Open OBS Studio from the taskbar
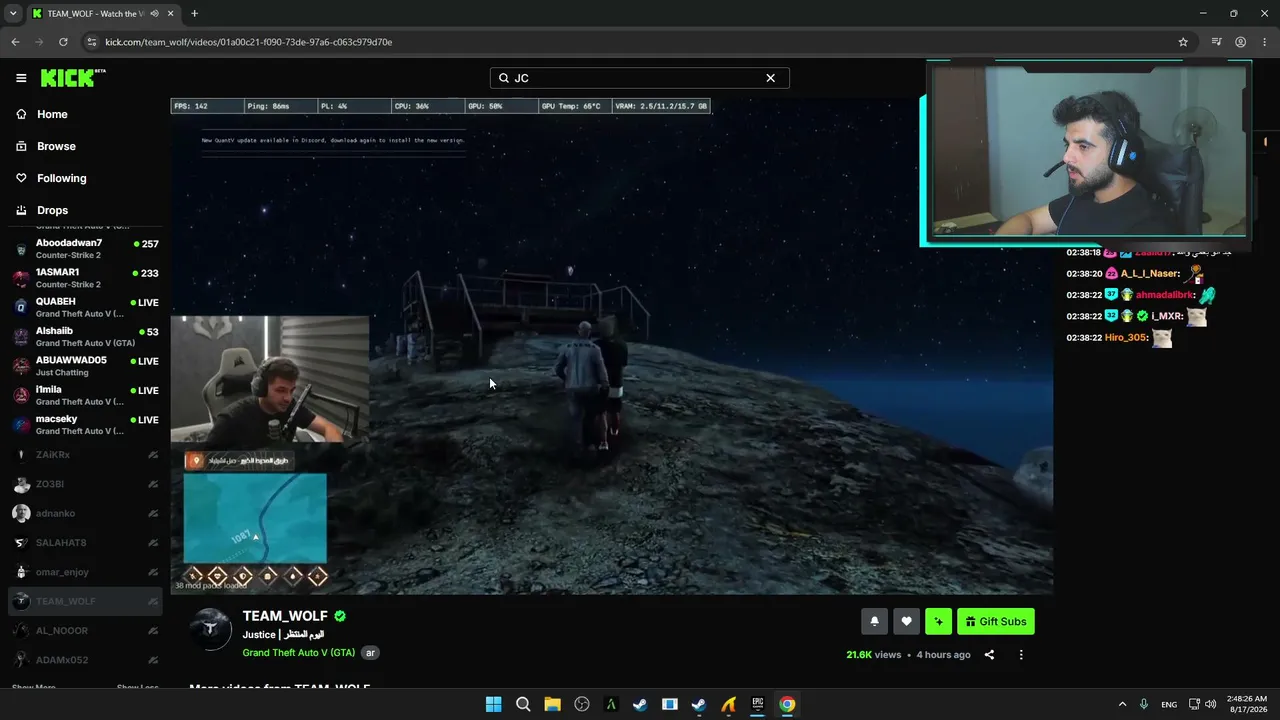The width and height of the screenshot is (1280, 720). click(582, 704)
